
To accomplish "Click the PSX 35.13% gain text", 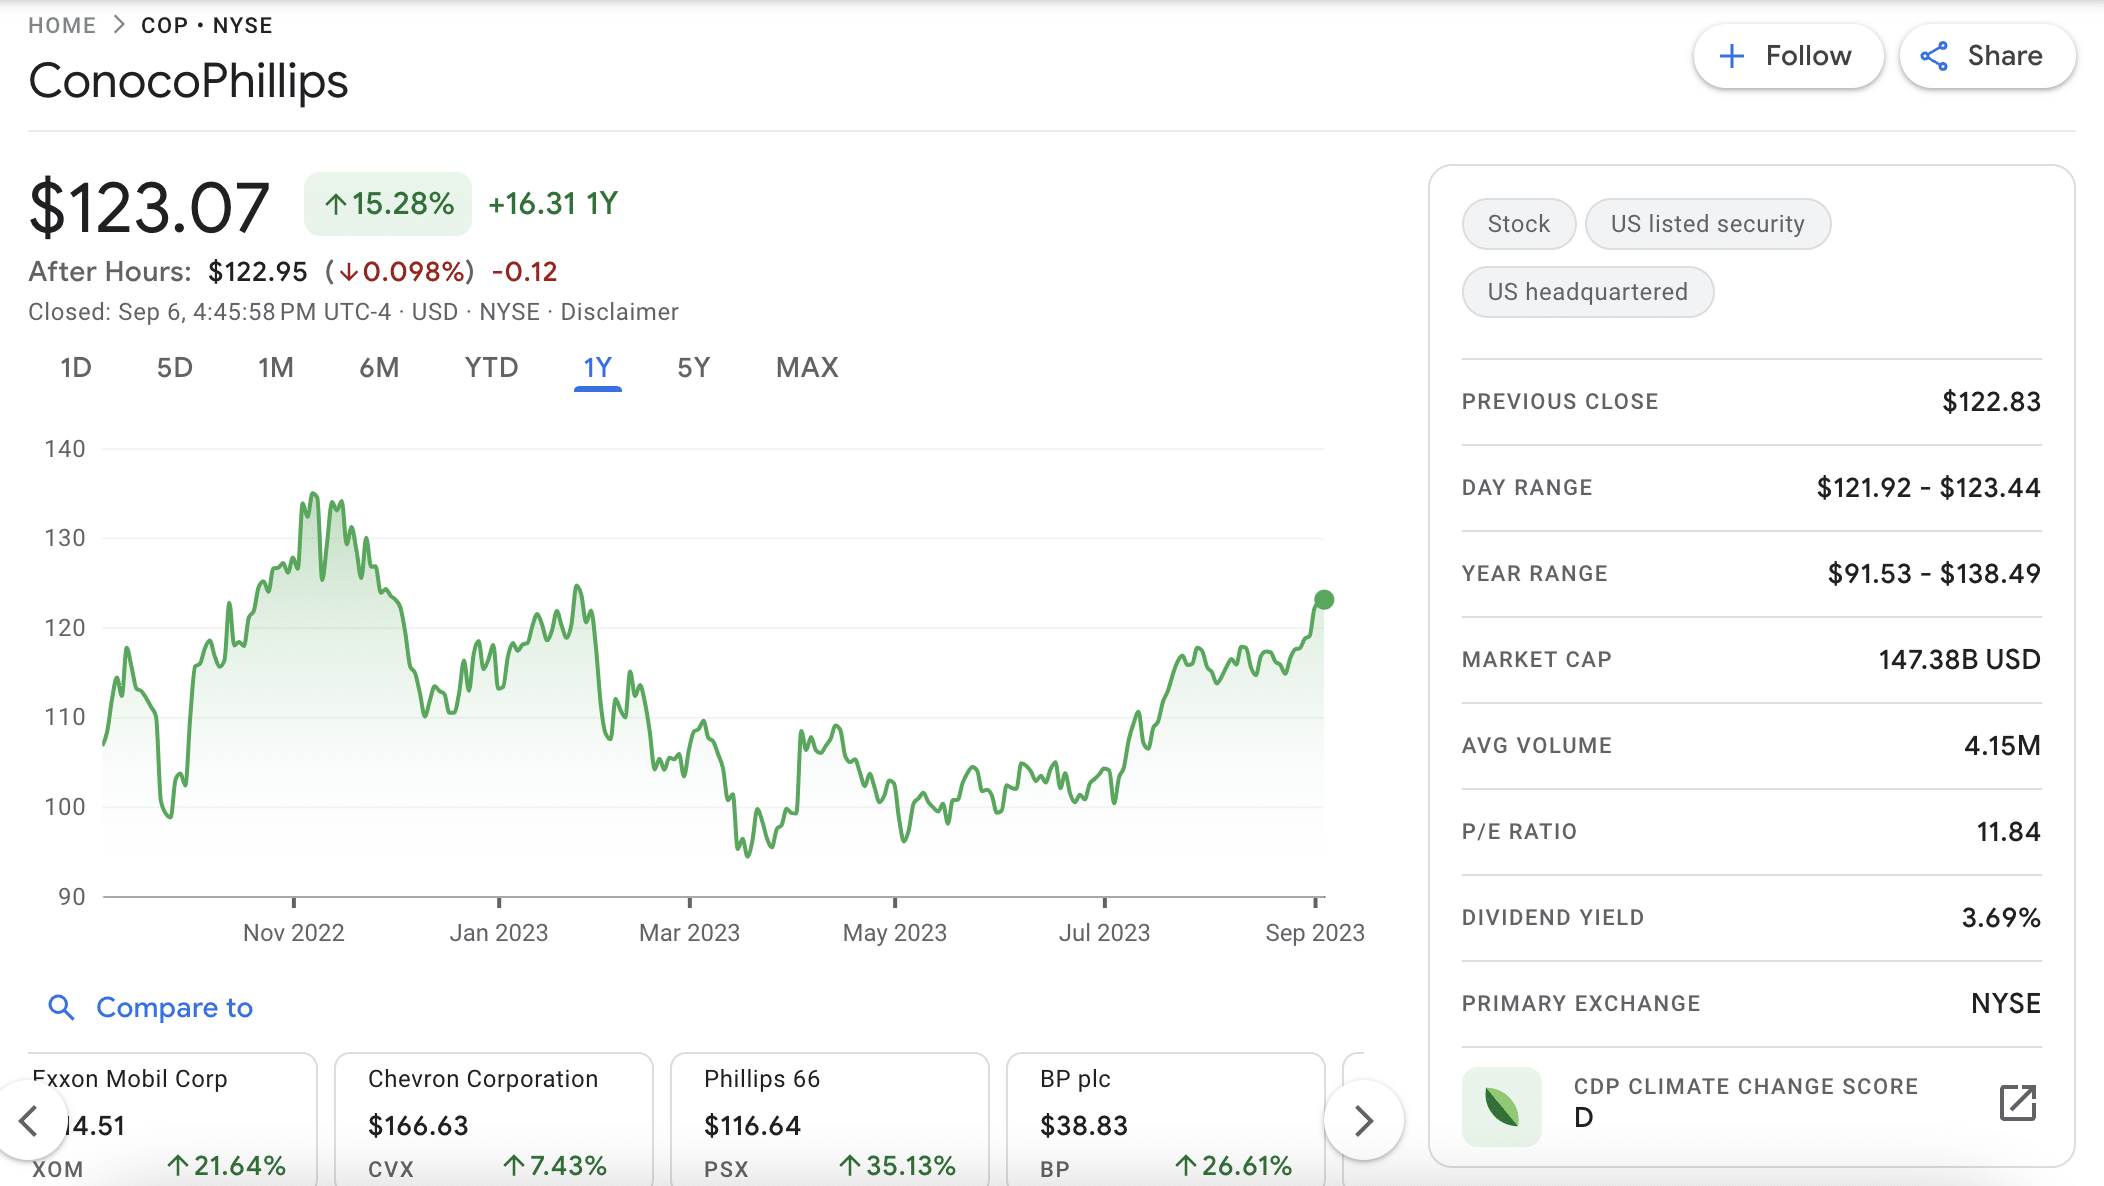I will point(897,1166).
